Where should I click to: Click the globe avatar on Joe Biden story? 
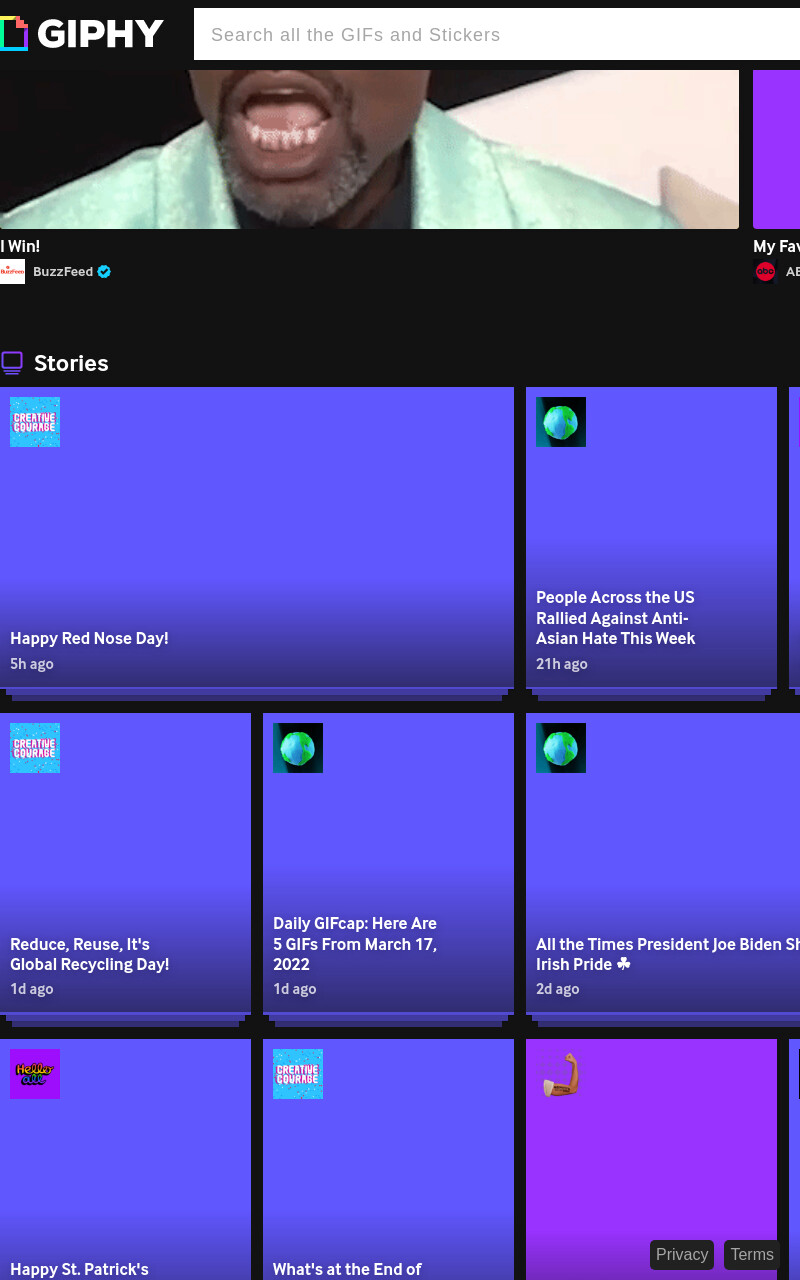coord(561,748)
